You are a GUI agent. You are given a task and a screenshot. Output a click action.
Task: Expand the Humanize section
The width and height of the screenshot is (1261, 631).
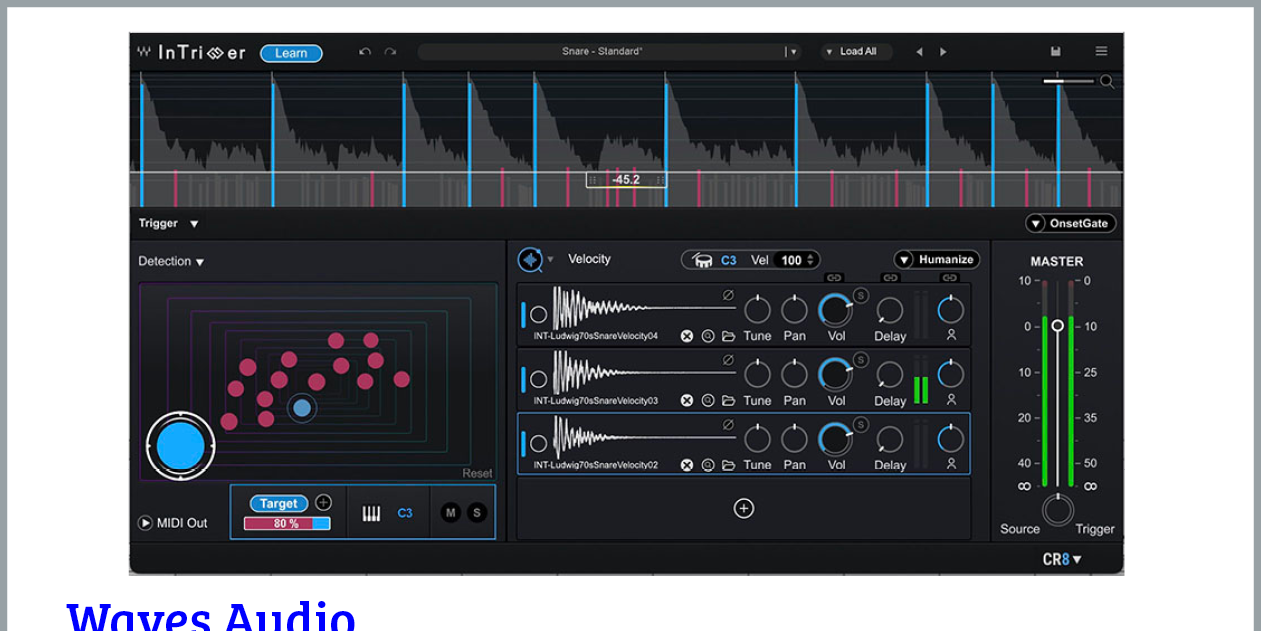point(937,260)
